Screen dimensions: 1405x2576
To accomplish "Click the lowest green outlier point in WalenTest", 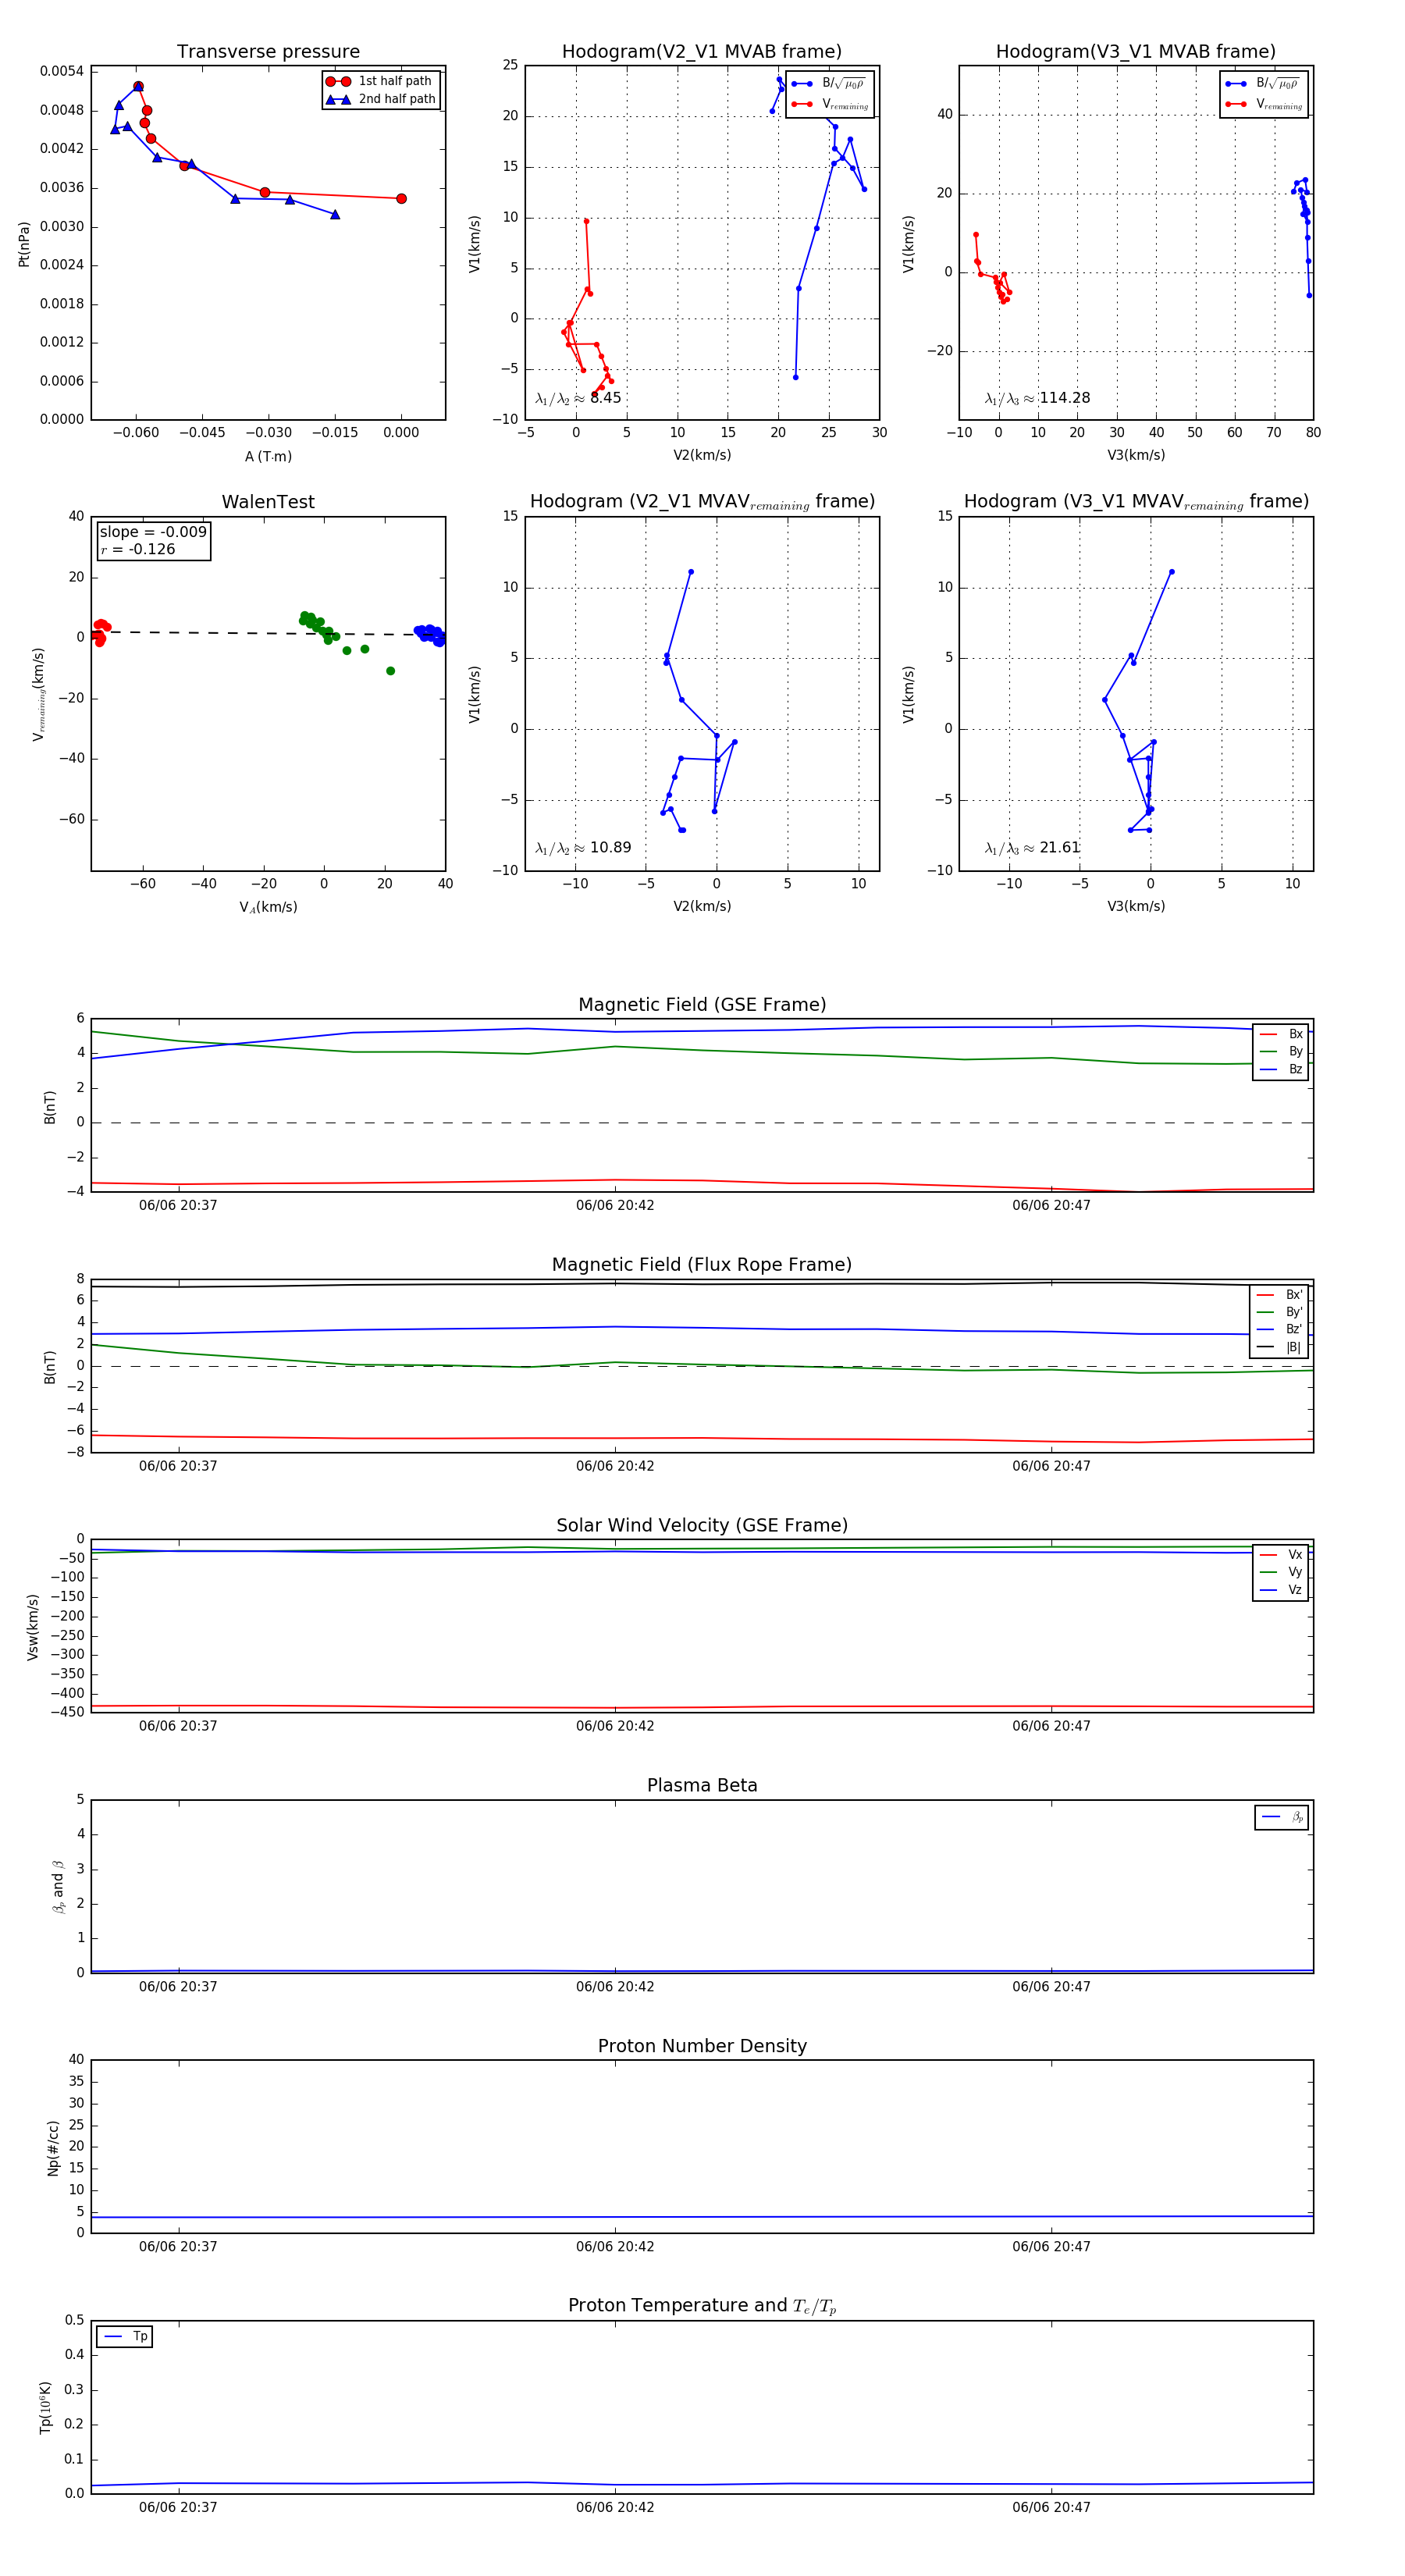I will click(x=390, y=671).
